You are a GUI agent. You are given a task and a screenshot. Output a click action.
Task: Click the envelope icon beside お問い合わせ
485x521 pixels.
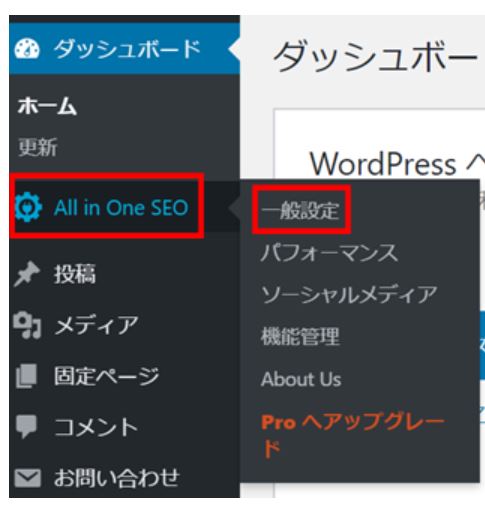pyautogui.click(x=28, y=477)
